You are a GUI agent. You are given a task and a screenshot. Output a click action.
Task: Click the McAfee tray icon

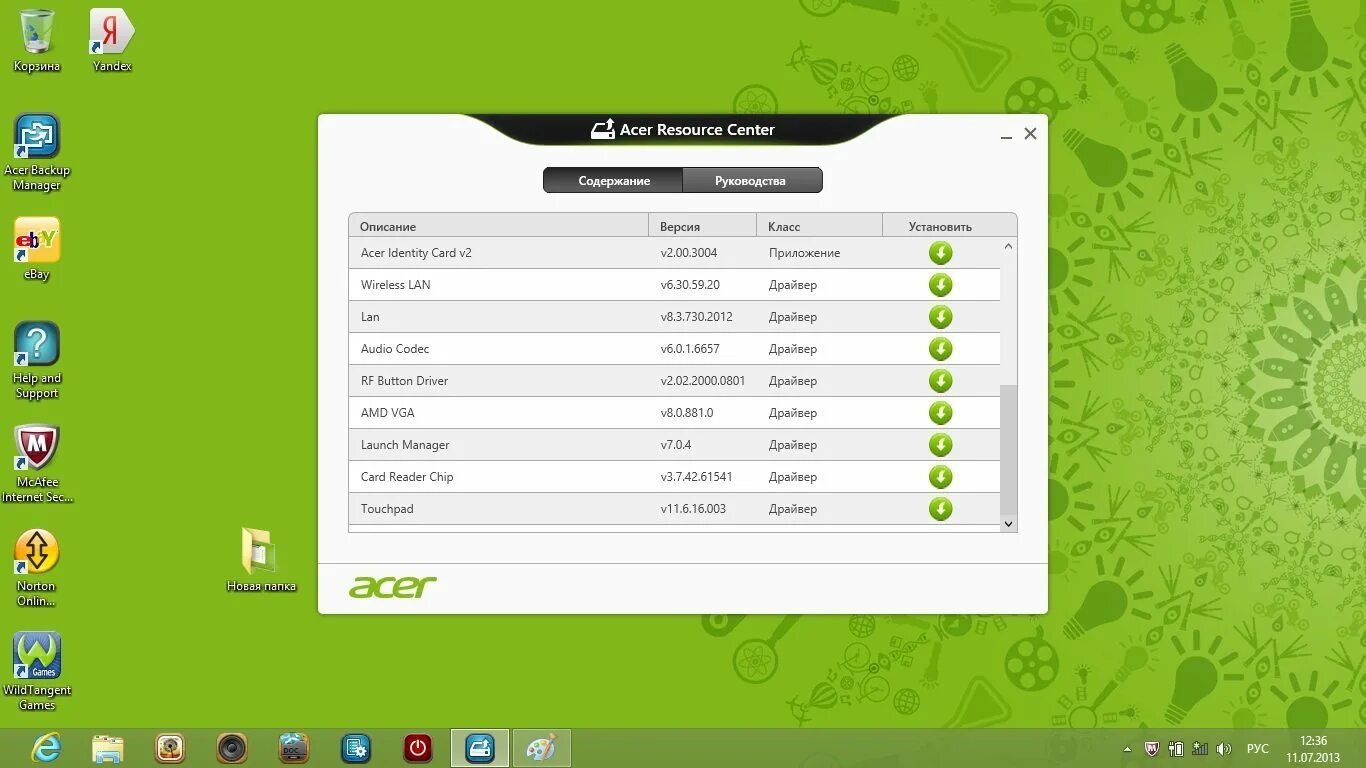[1152, 749]
